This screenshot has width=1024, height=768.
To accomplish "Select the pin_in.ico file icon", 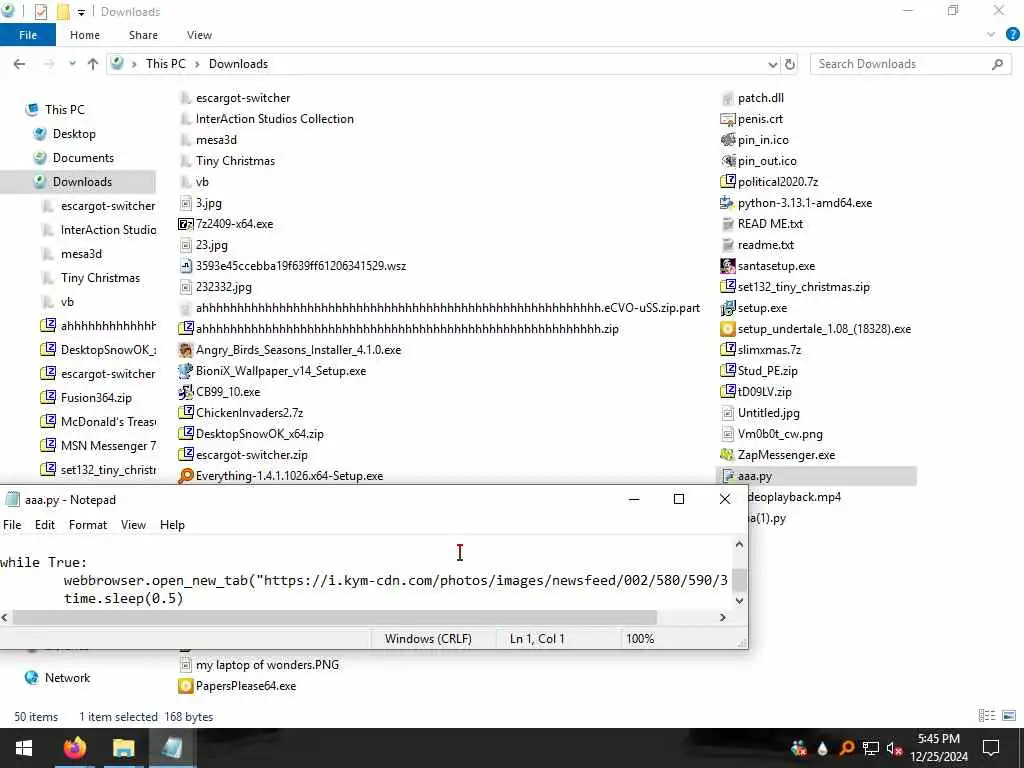I will pyautogui.click(x=728, y=140).
